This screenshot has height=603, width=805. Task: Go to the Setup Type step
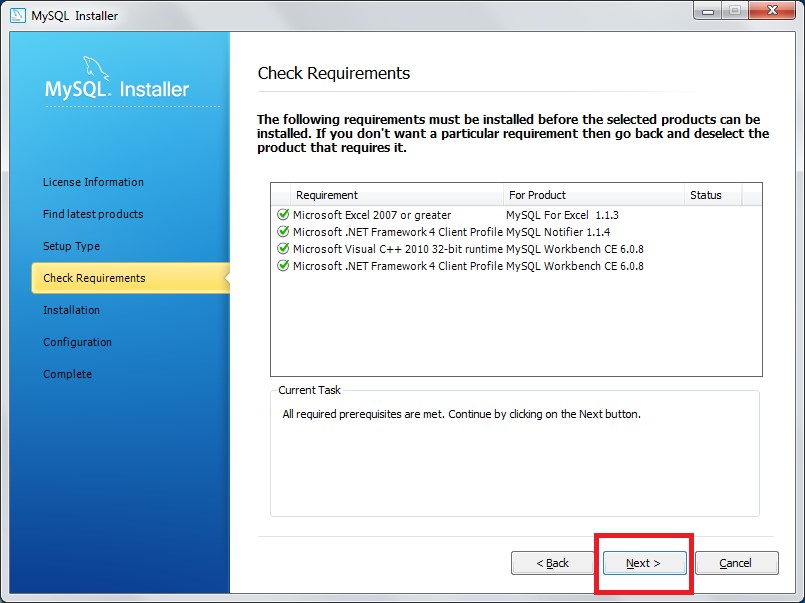coord(71,246)
